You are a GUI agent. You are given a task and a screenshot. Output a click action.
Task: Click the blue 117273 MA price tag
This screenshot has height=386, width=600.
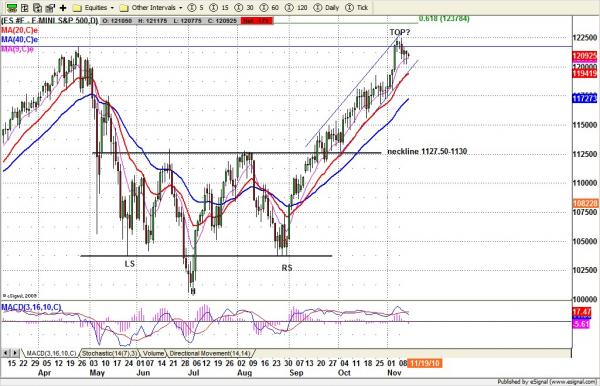coord(584,99)
